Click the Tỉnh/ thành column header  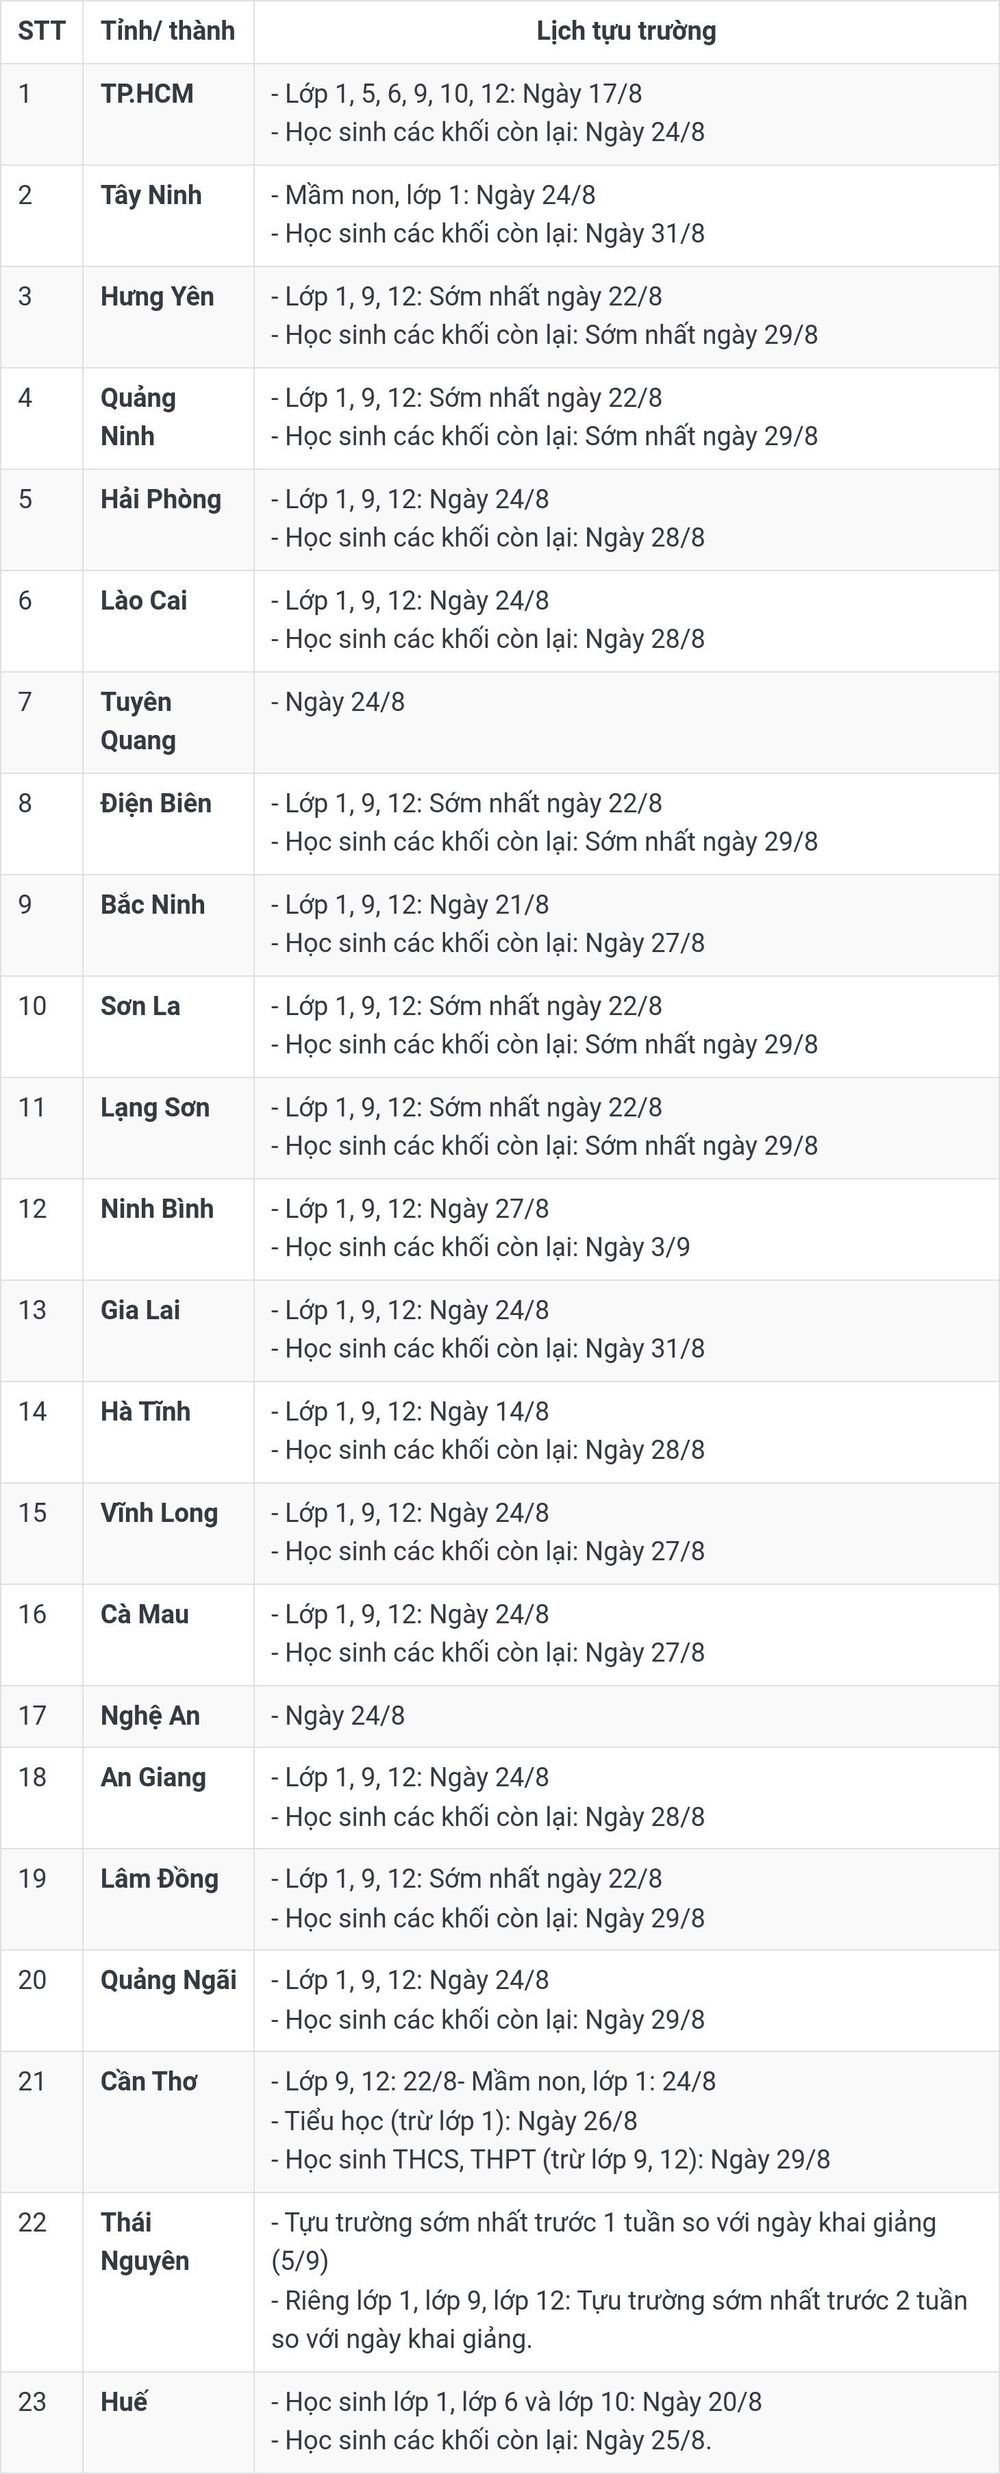tap(168, 31)
